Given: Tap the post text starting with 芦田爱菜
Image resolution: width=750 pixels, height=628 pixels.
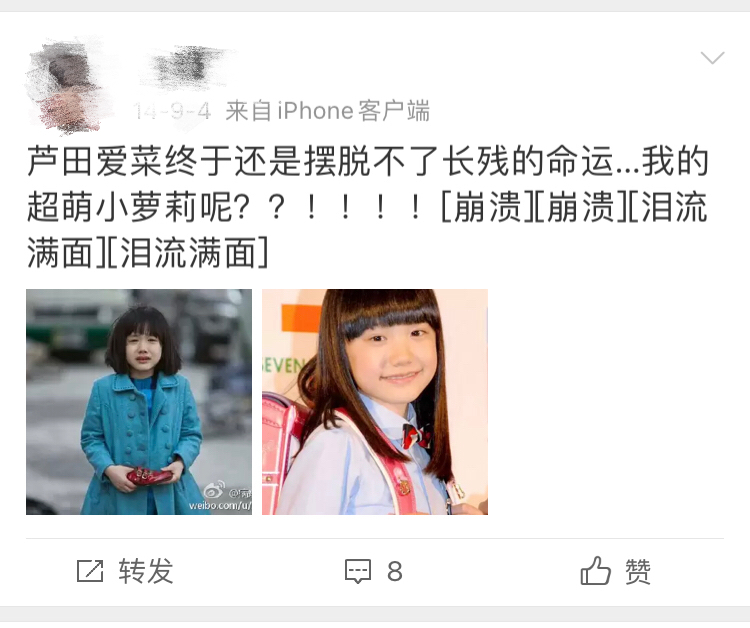Looking at the screenshot, I should coord(367,207).
